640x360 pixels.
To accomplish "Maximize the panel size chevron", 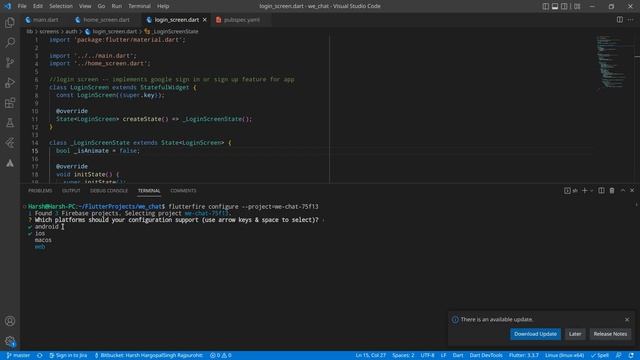I will 623,191.
